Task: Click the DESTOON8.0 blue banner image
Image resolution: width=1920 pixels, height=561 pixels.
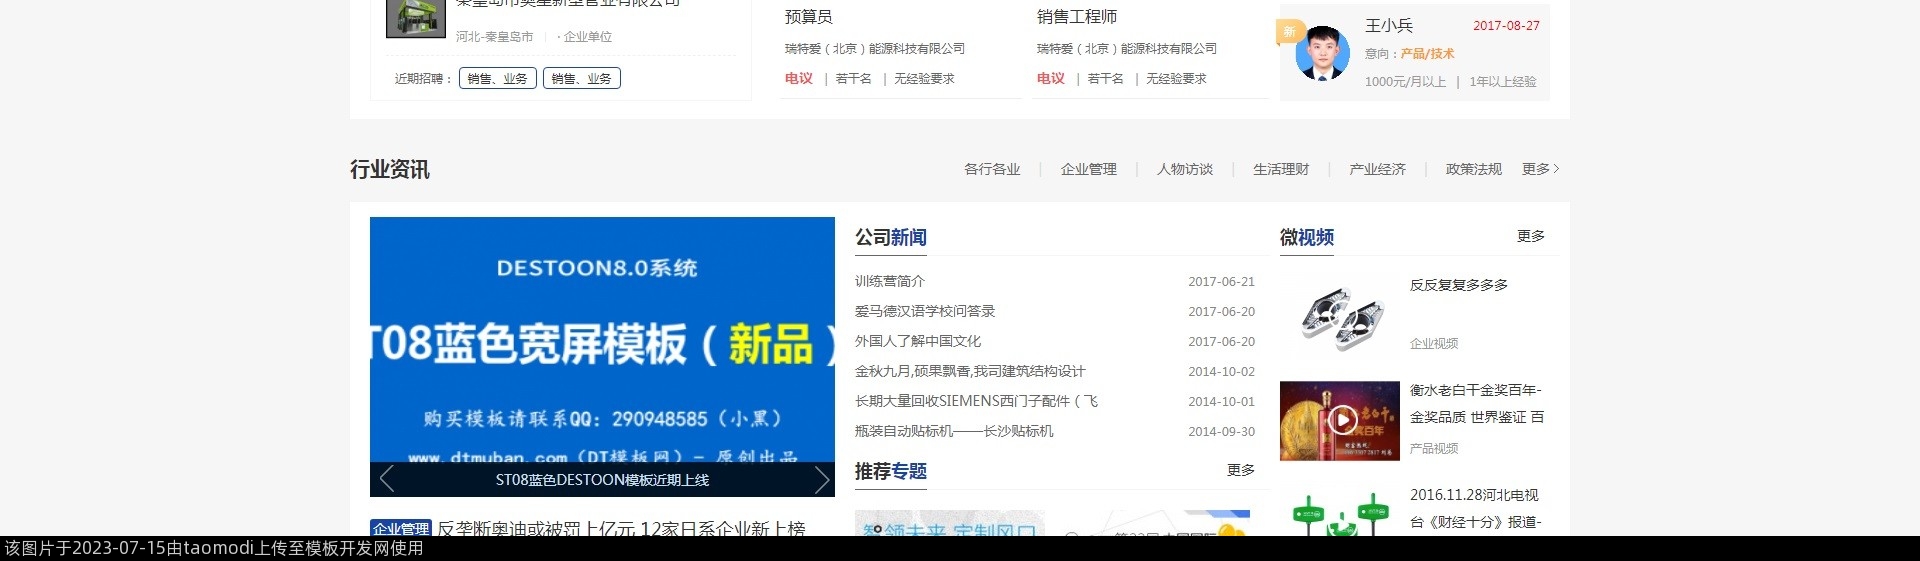Action: 601,340
